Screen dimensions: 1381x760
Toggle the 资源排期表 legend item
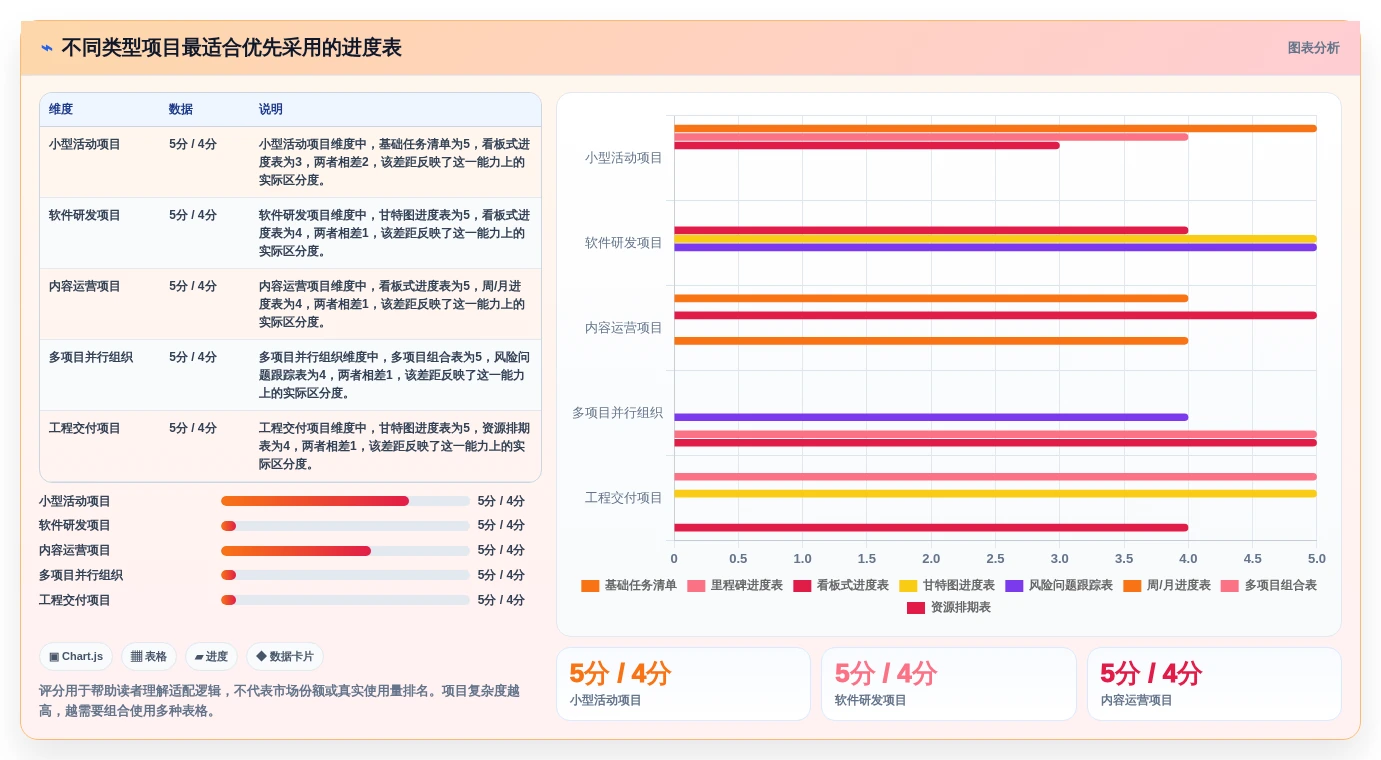(x=949, y=607)
